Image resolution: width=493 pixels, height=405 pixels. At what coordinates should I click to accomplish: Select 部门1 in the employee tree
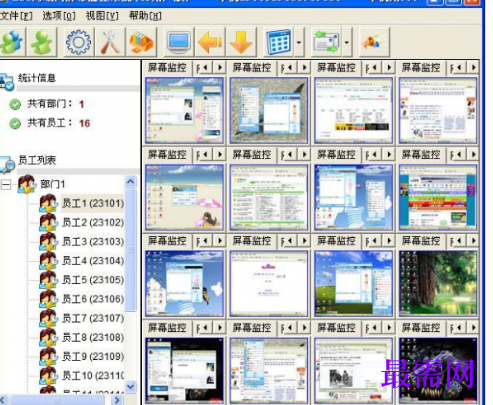click(53, 184)
